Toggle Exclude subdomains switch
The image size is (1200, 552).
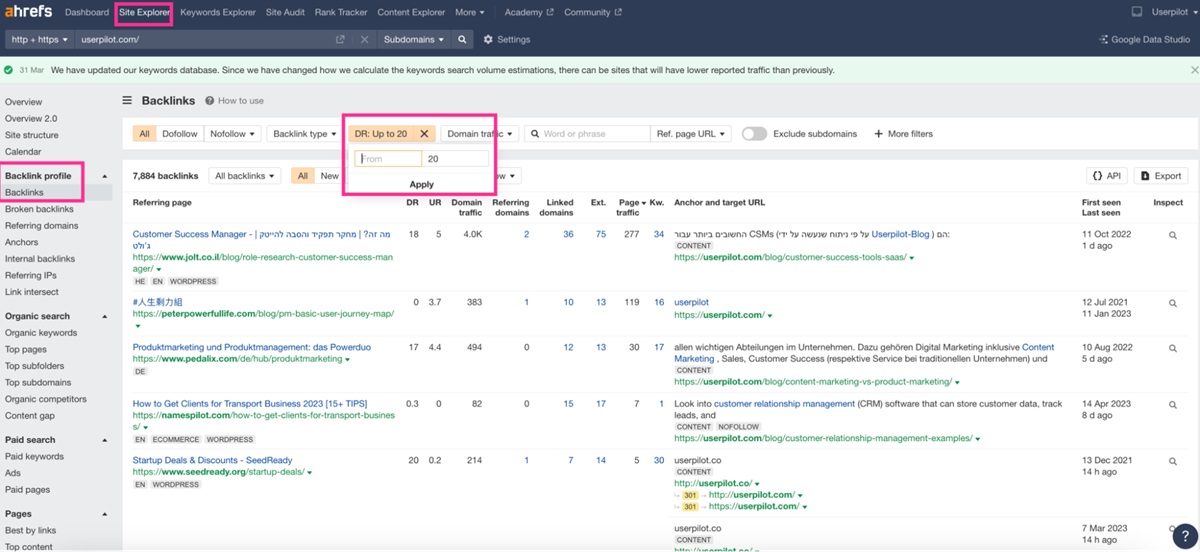point(754,133)
